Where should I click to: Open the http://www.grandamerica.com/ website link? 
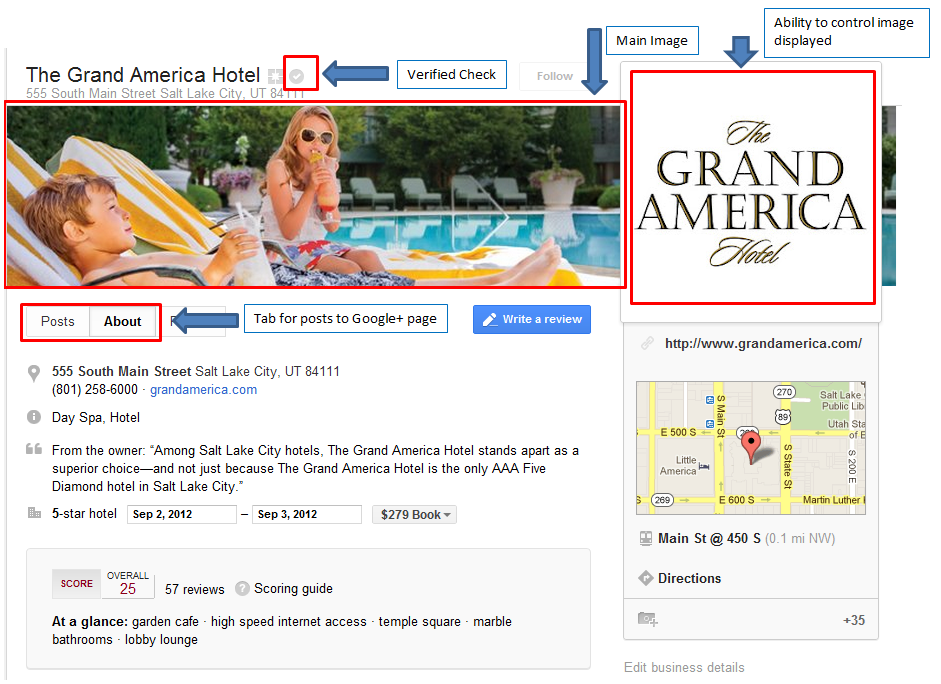763,344
